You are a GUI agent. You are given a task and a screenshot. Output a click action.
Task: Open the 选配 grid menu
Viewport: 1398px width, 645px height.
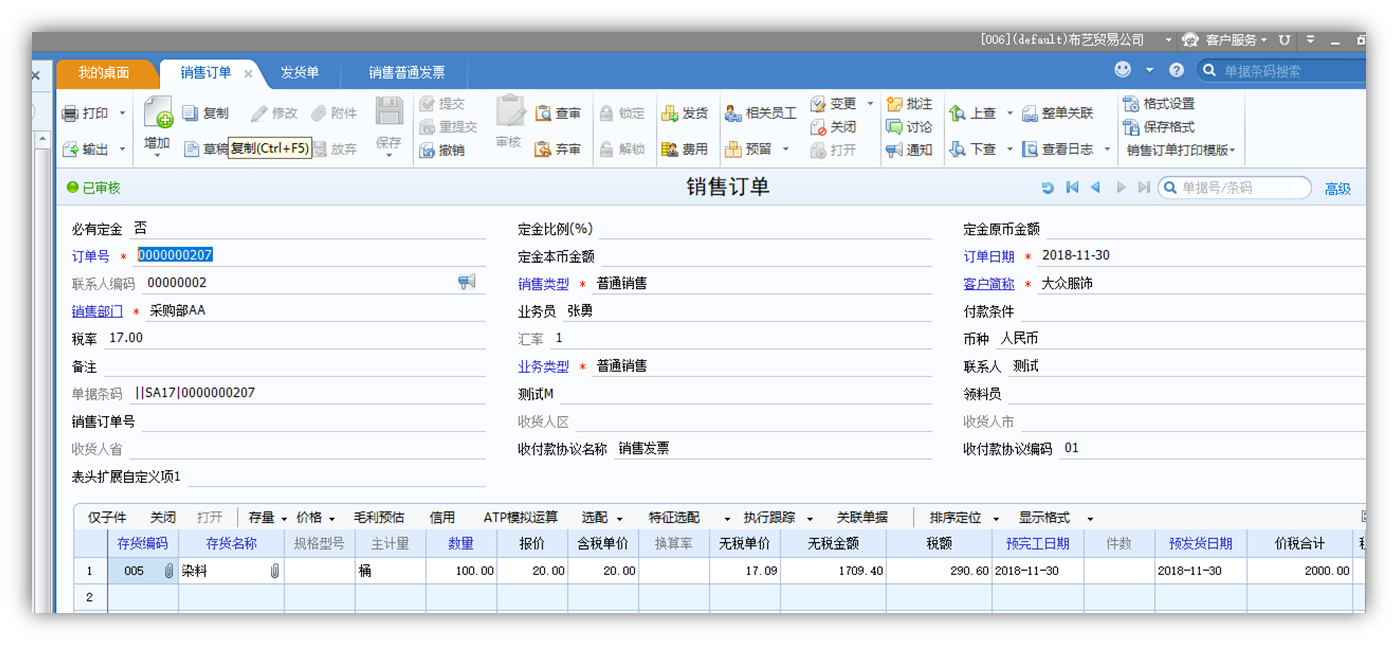point(602,518)
